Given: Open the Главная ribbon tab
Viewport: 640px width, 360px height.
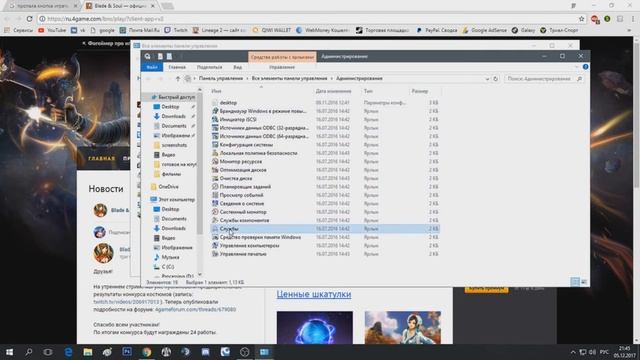Looking at the screenshot, I should tap(177, 67).
